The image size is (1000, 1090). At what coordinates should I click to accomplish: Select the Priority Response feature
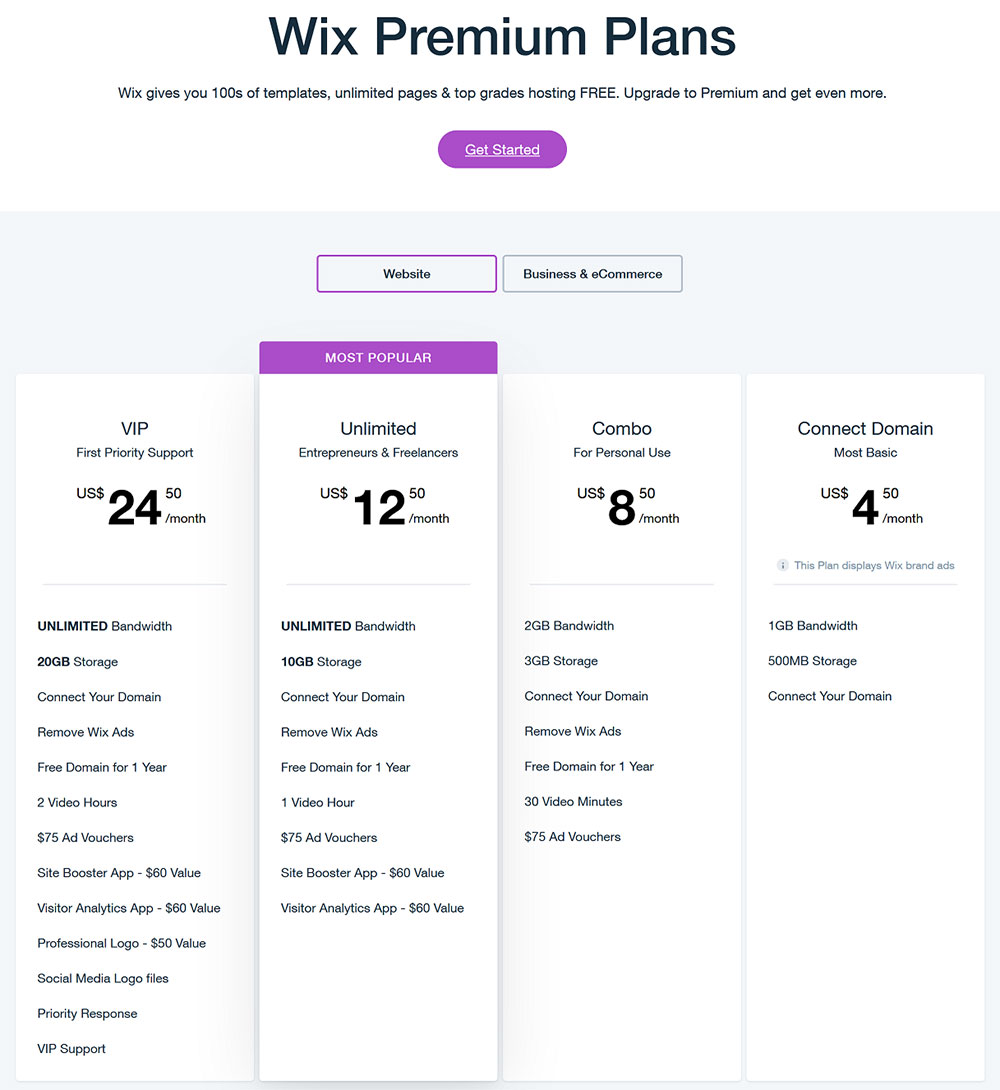pyautogui.click(x=87, y=1014)
